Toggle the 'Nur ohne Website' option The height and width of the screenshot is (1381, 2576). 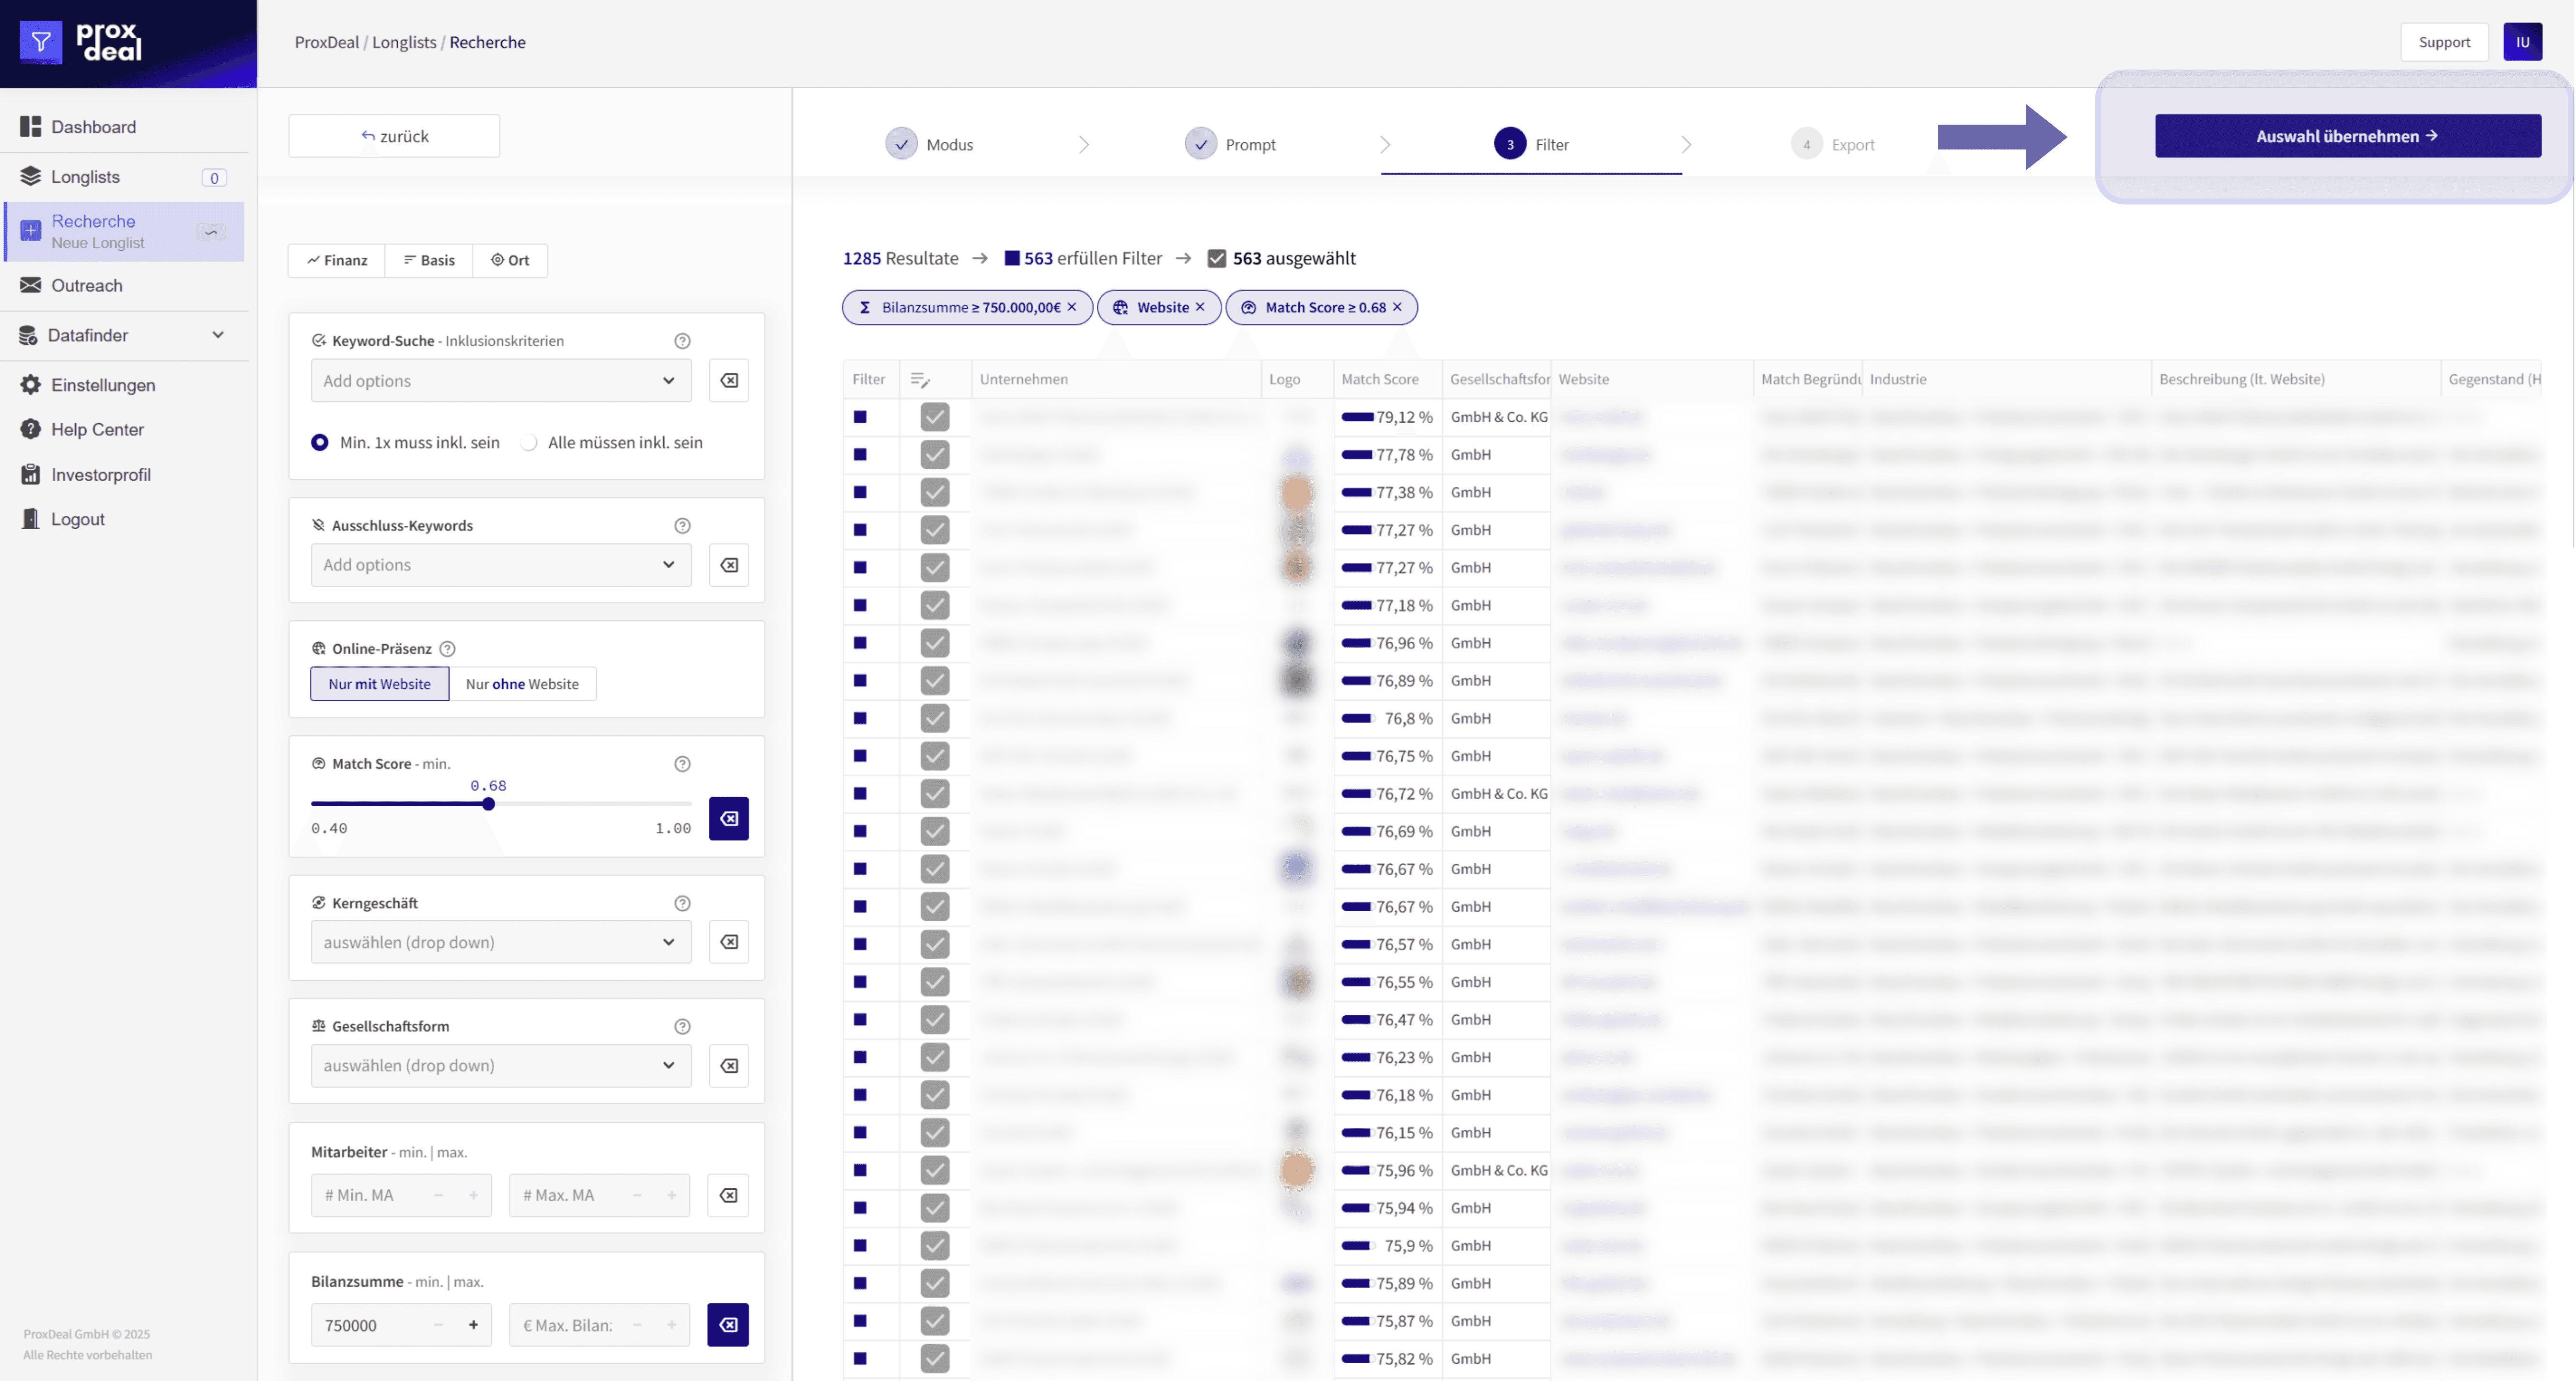point(522,683)
